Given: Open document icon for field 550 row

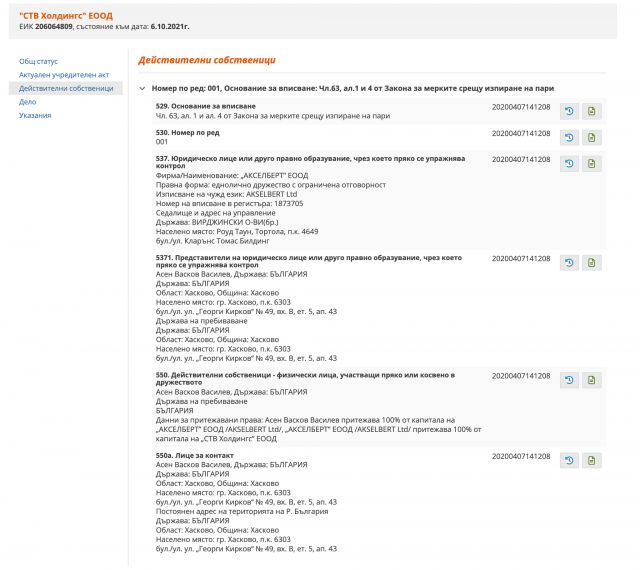Looking at the screenshot, I should (592, 380).
